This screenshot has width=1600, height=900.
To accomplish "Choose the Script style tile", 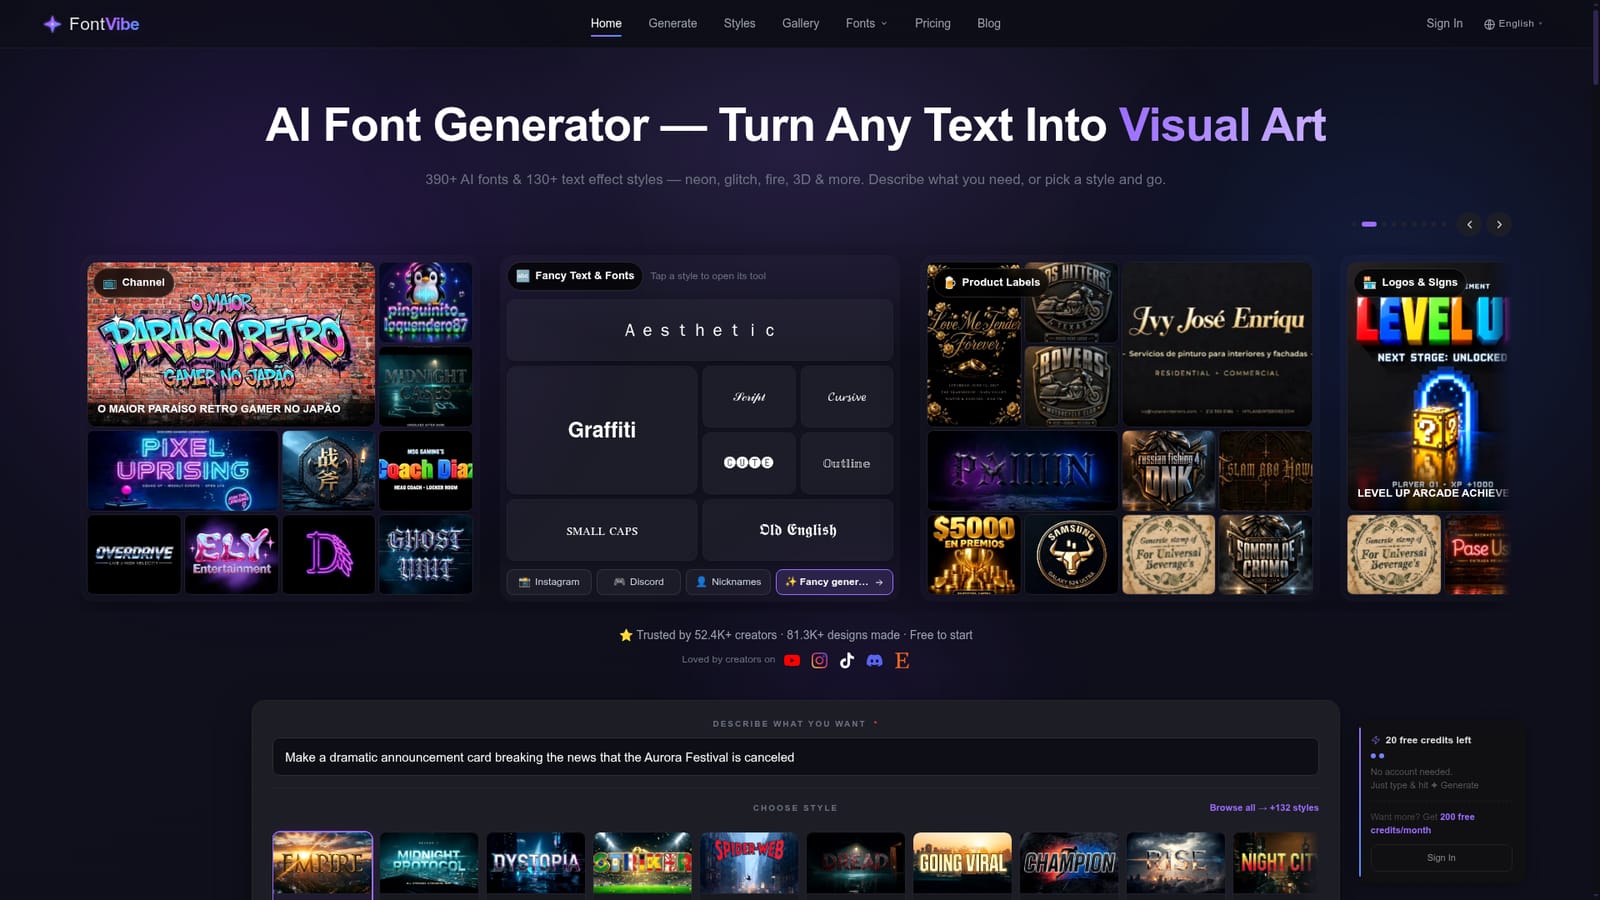I will 749,397.
